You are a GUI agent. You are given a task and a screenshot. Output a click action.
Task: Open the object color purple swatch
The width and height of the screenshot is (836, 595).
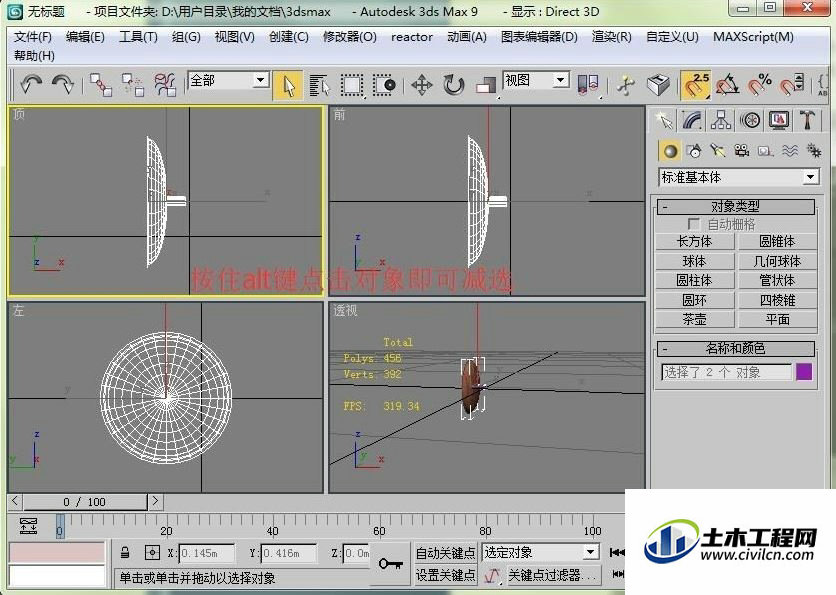[x=804, y=372]
